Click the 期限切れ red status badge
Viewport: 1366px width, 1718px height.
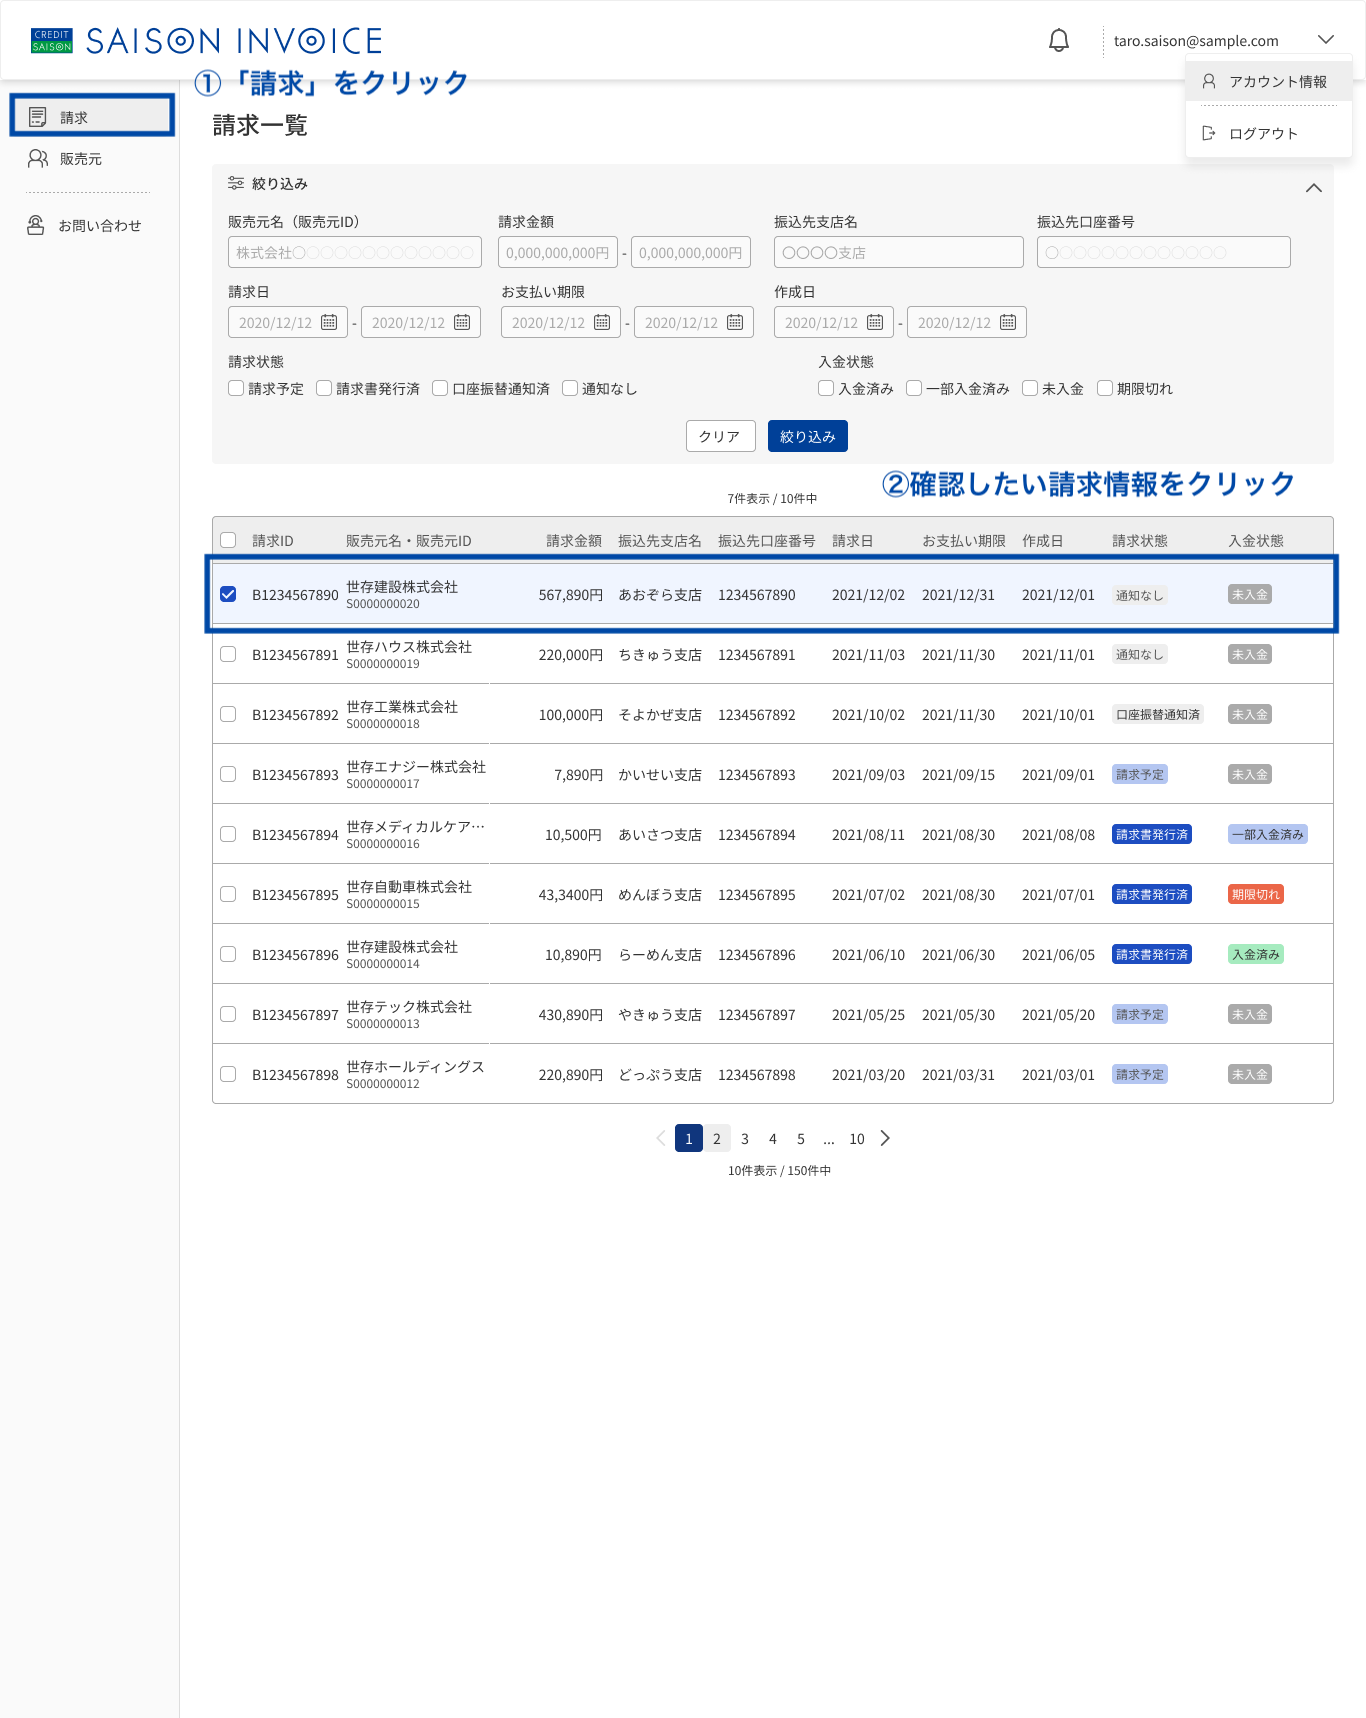(x=1255, y=894)
